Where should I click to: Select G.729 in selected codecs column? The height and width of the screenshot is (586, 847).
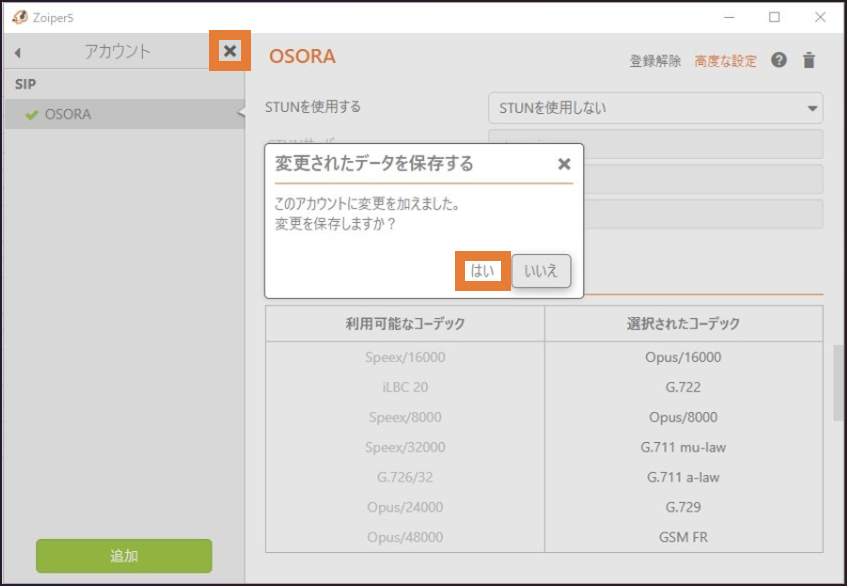coord(683,507)
